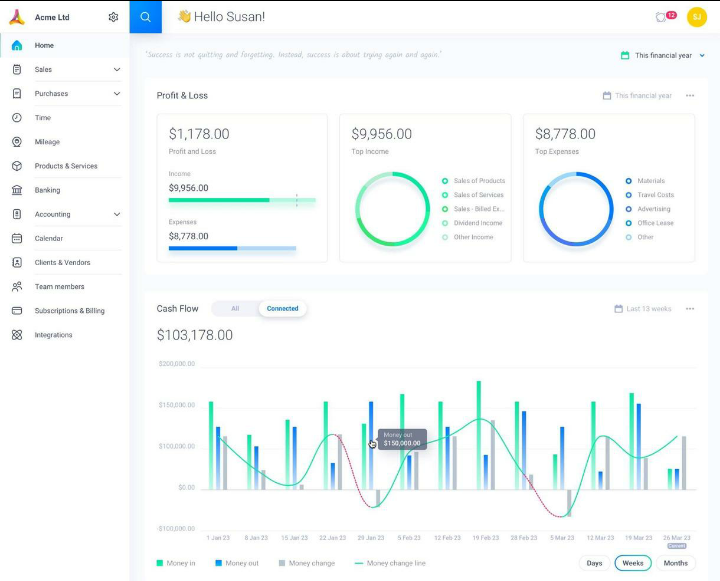Open Profit & Loss three-dot options menu
Screen dimensions: 720x581
click(690, 96)
